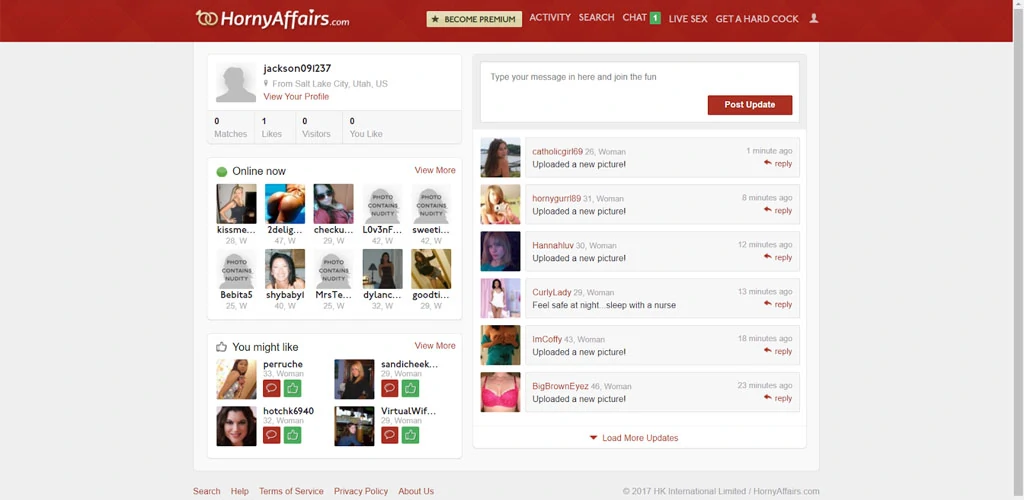This screenshot has width=1024, height=500.
Task: Open the View Your Profile link
Action: (296, 97)
